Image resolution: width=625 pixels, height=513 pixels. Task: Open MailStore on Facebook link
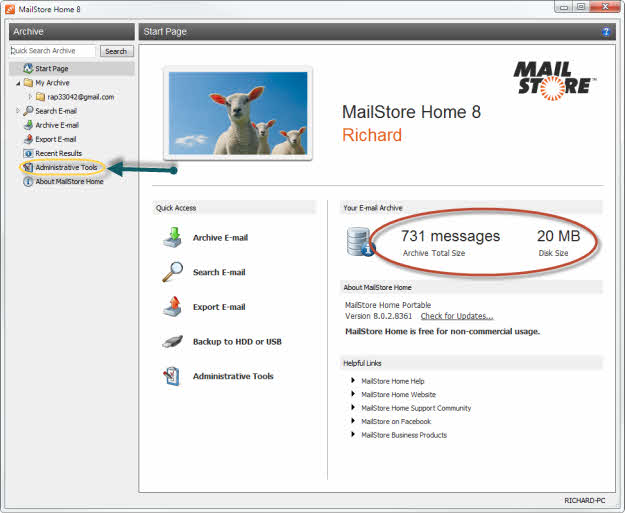tap(396, 421)
